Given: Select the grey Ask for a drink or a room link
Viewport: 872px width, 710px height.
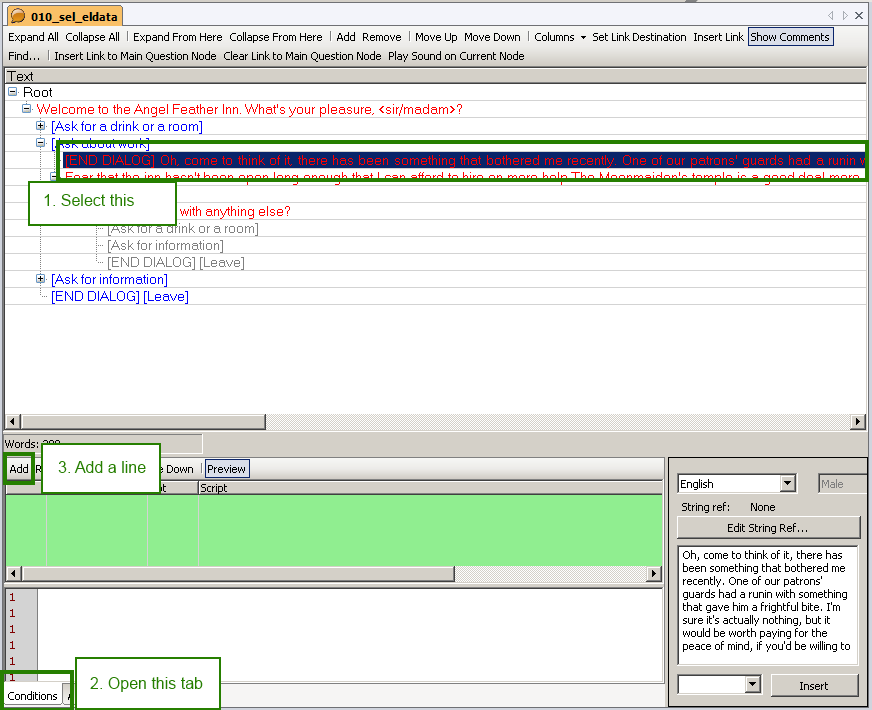Looking at the screenshot, I should click(x=182, y=229).
